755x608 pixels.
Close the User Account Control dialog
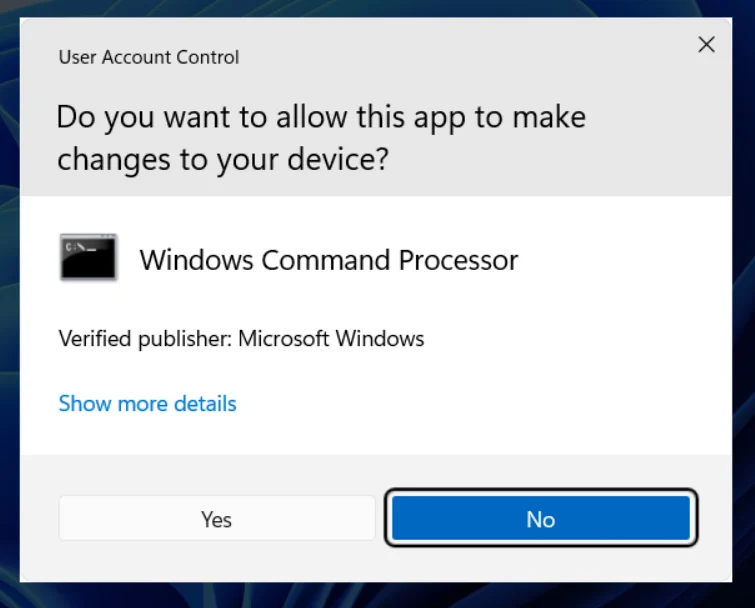point(706,45)
